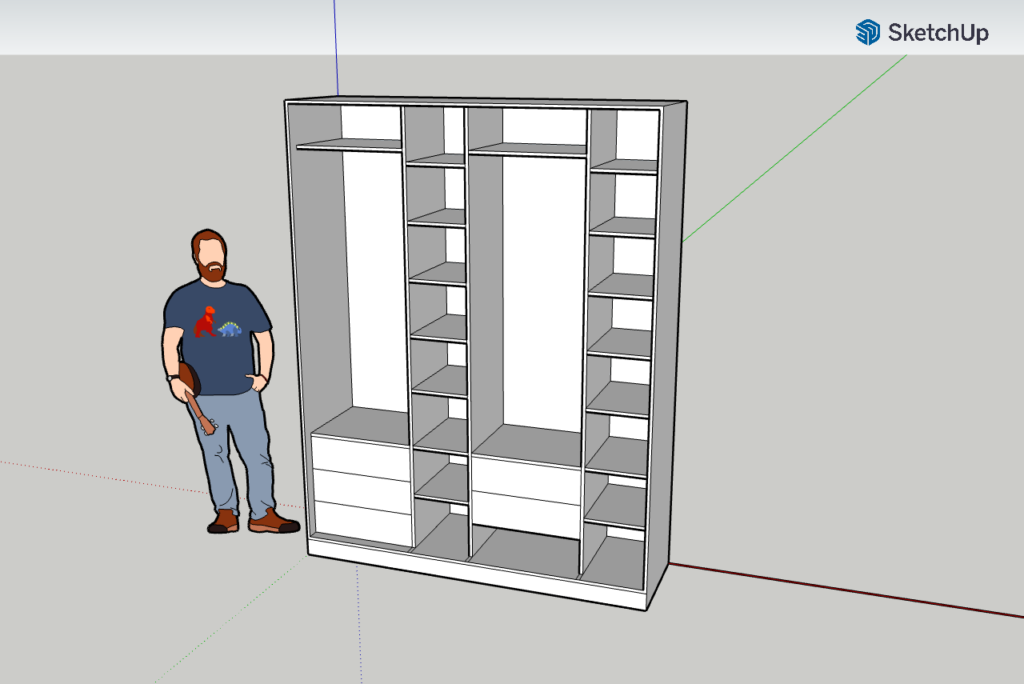
Task: Select the top drawer in the left section
Action: coord(361,459)
